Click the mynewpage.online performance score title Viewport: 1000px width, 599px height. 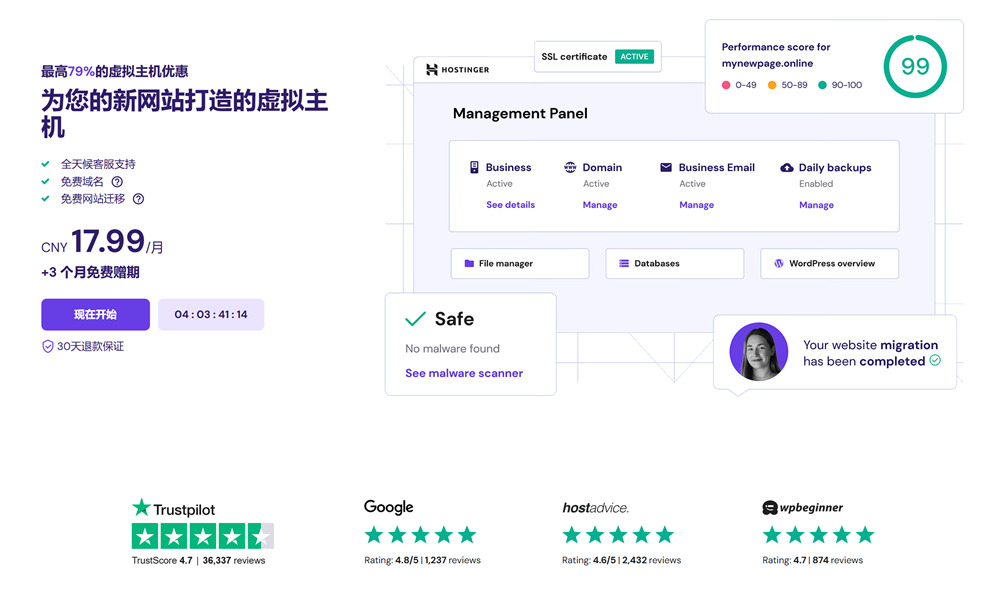click(776, 55)
